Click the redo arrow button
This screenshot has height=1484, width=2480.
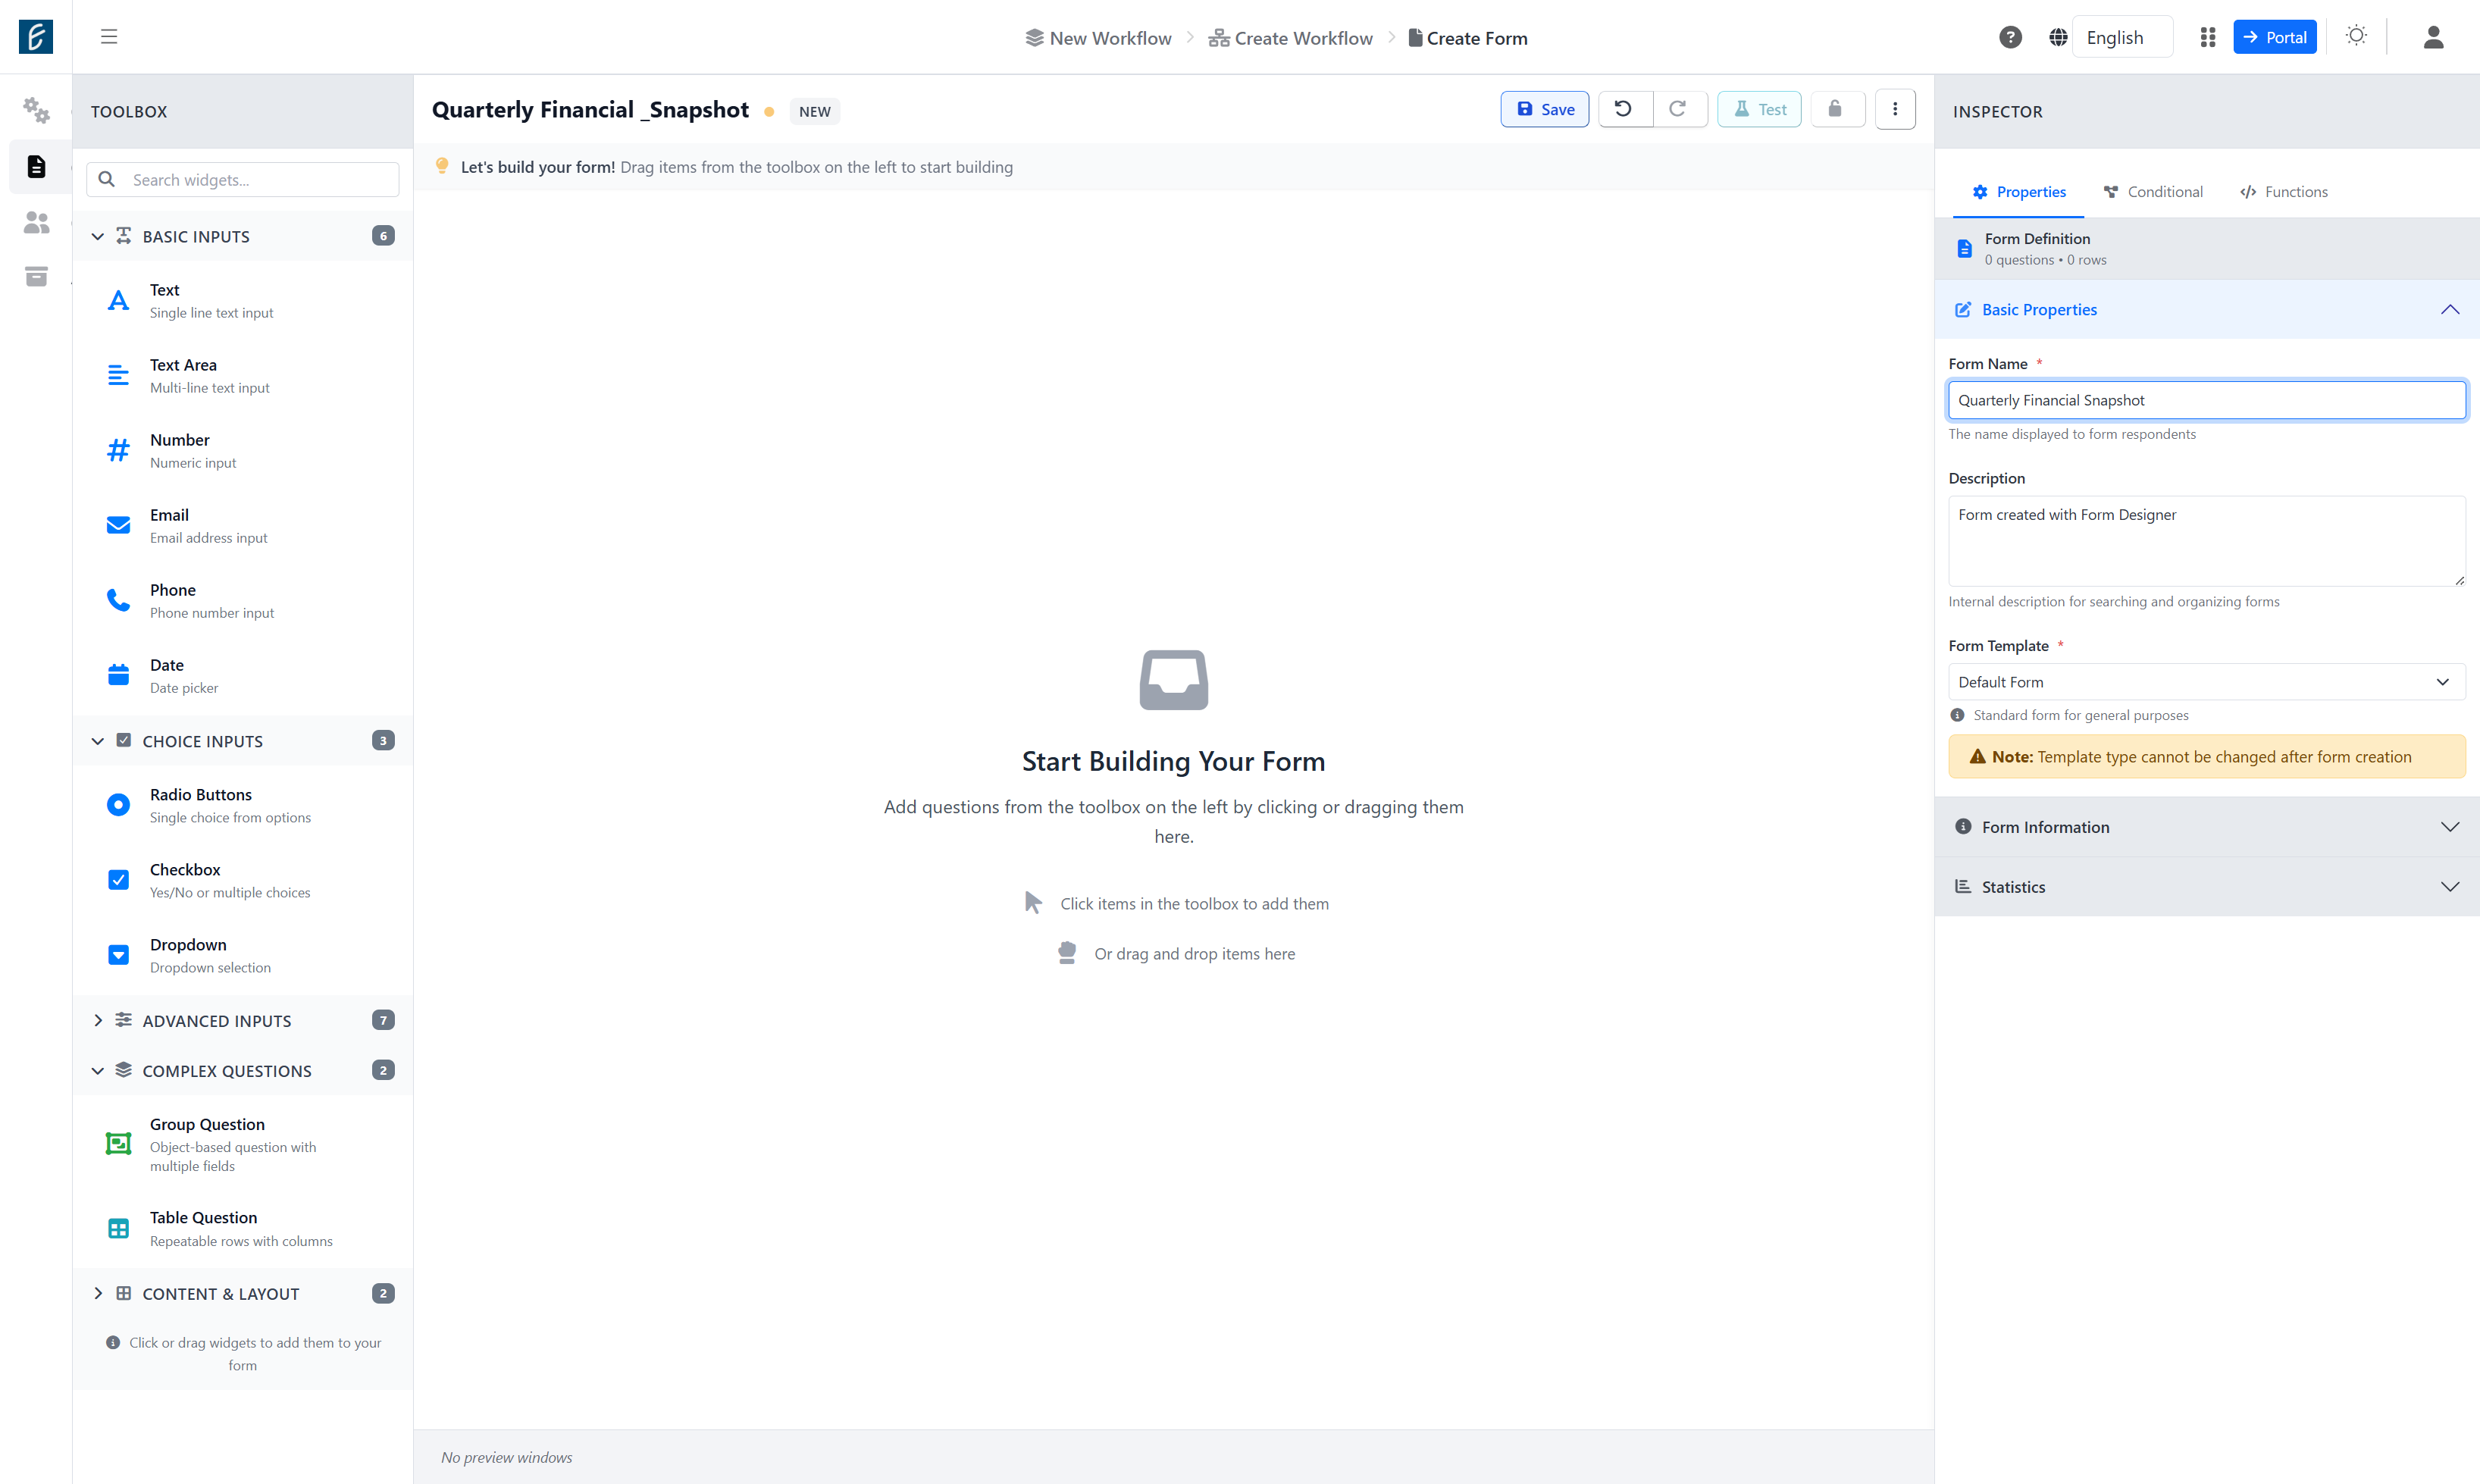click(x=1679, y=109)
